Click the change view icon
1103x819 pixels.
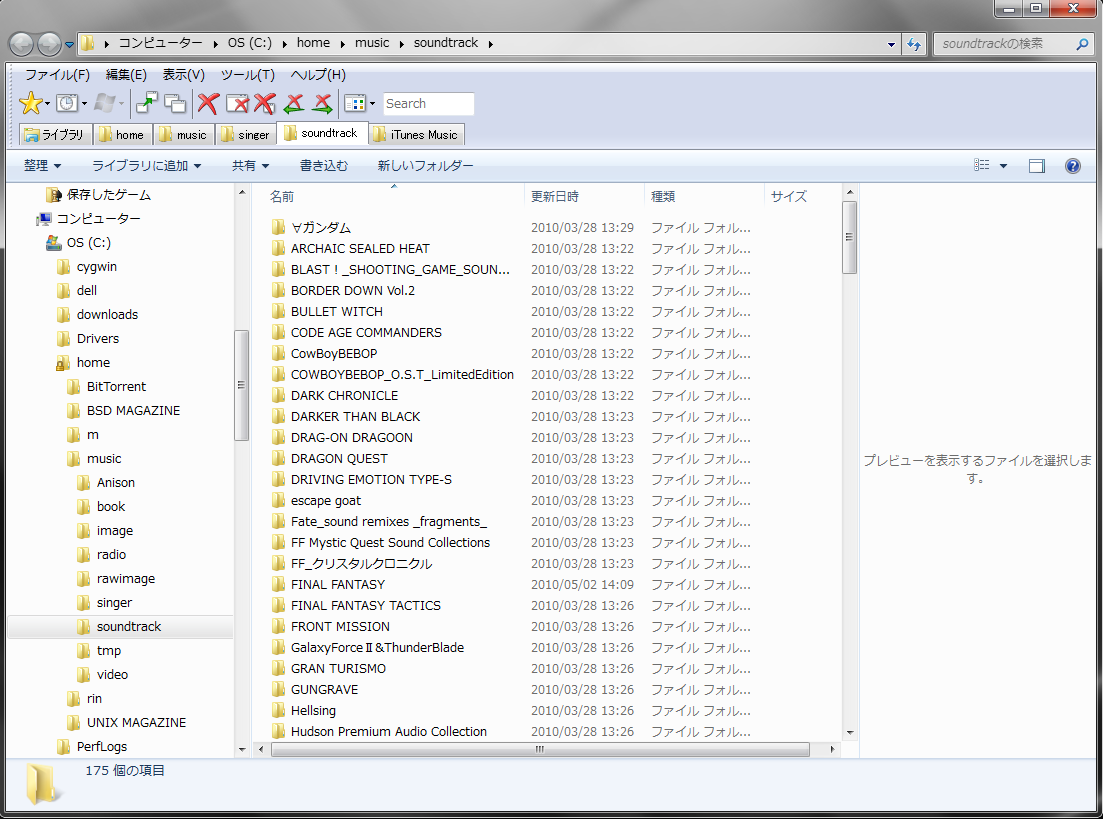click(x=981, y=165)
